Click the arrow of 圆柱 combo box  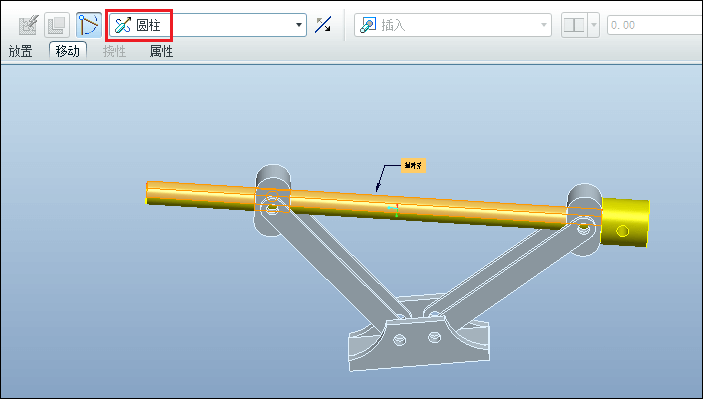(299, 25)
